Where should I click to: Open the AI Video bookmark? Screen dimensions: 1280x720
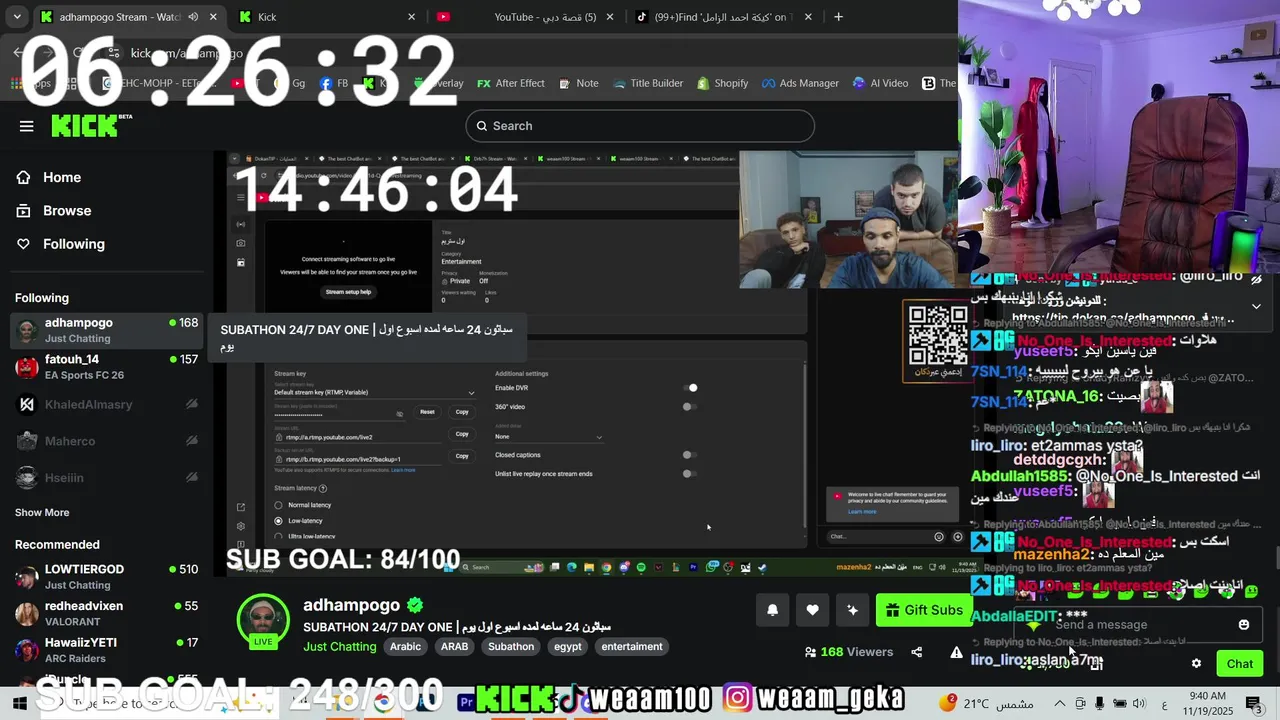pos(880,83)
